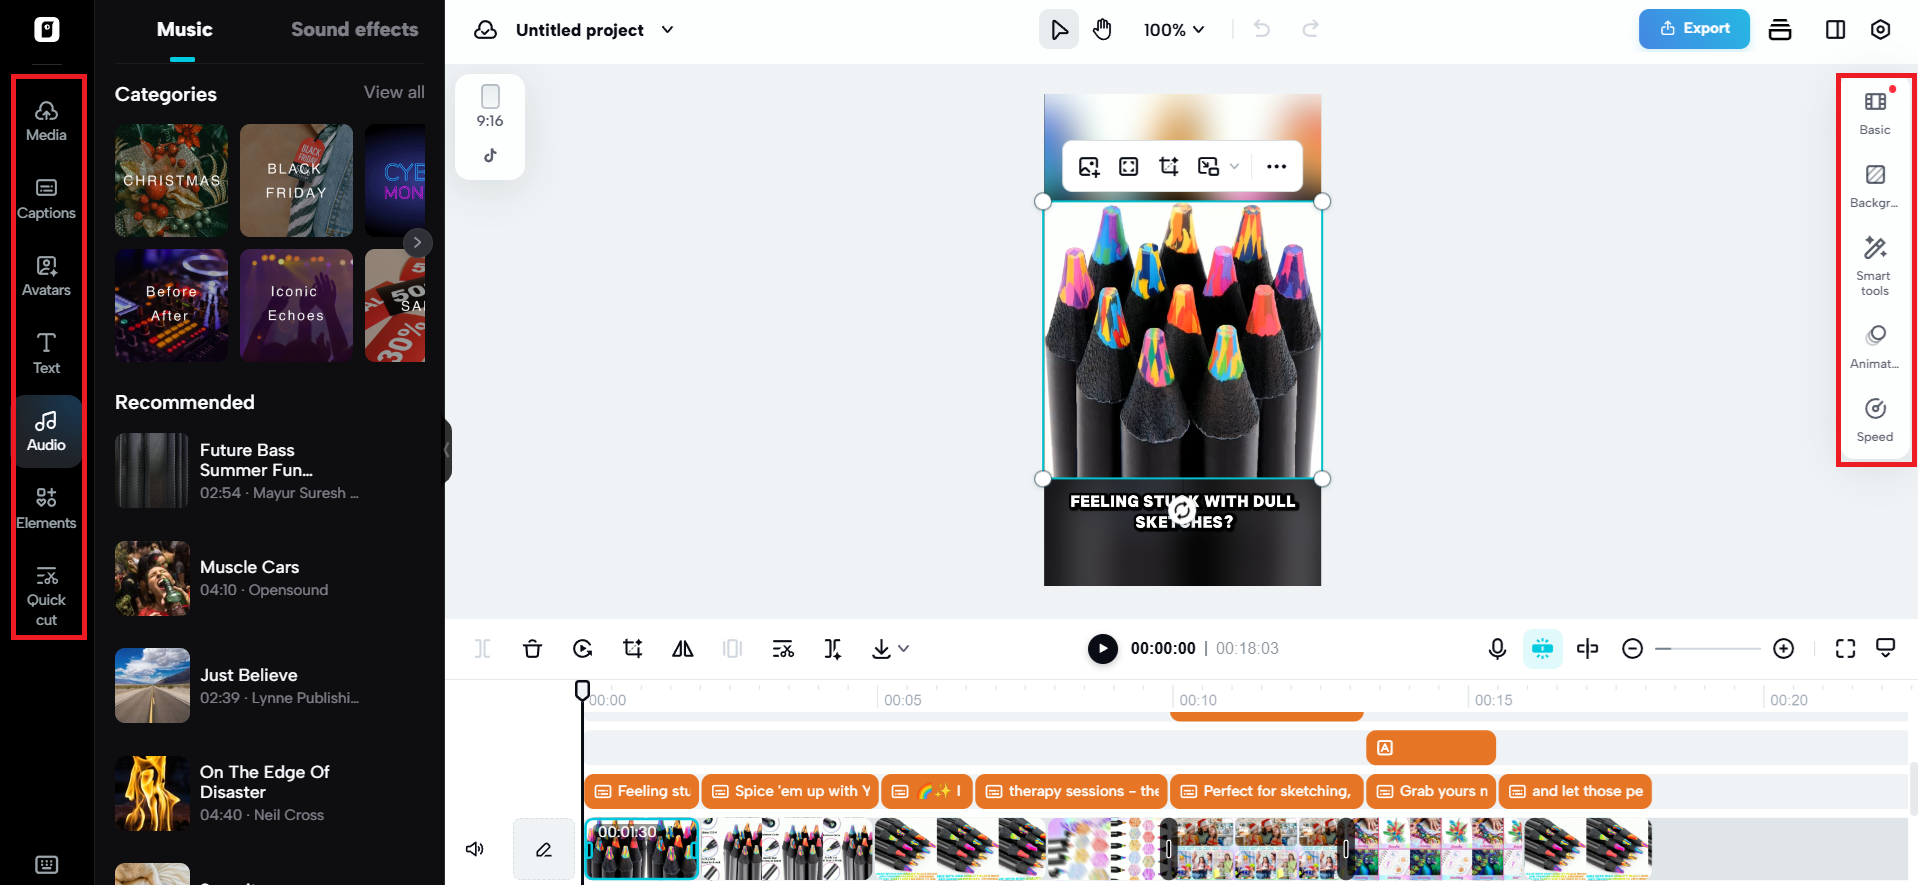Image resolution: width=1919 pixels, height=885 pixels.
Task: Mute the video track with the speaker icon
Action: coord(475,849)
